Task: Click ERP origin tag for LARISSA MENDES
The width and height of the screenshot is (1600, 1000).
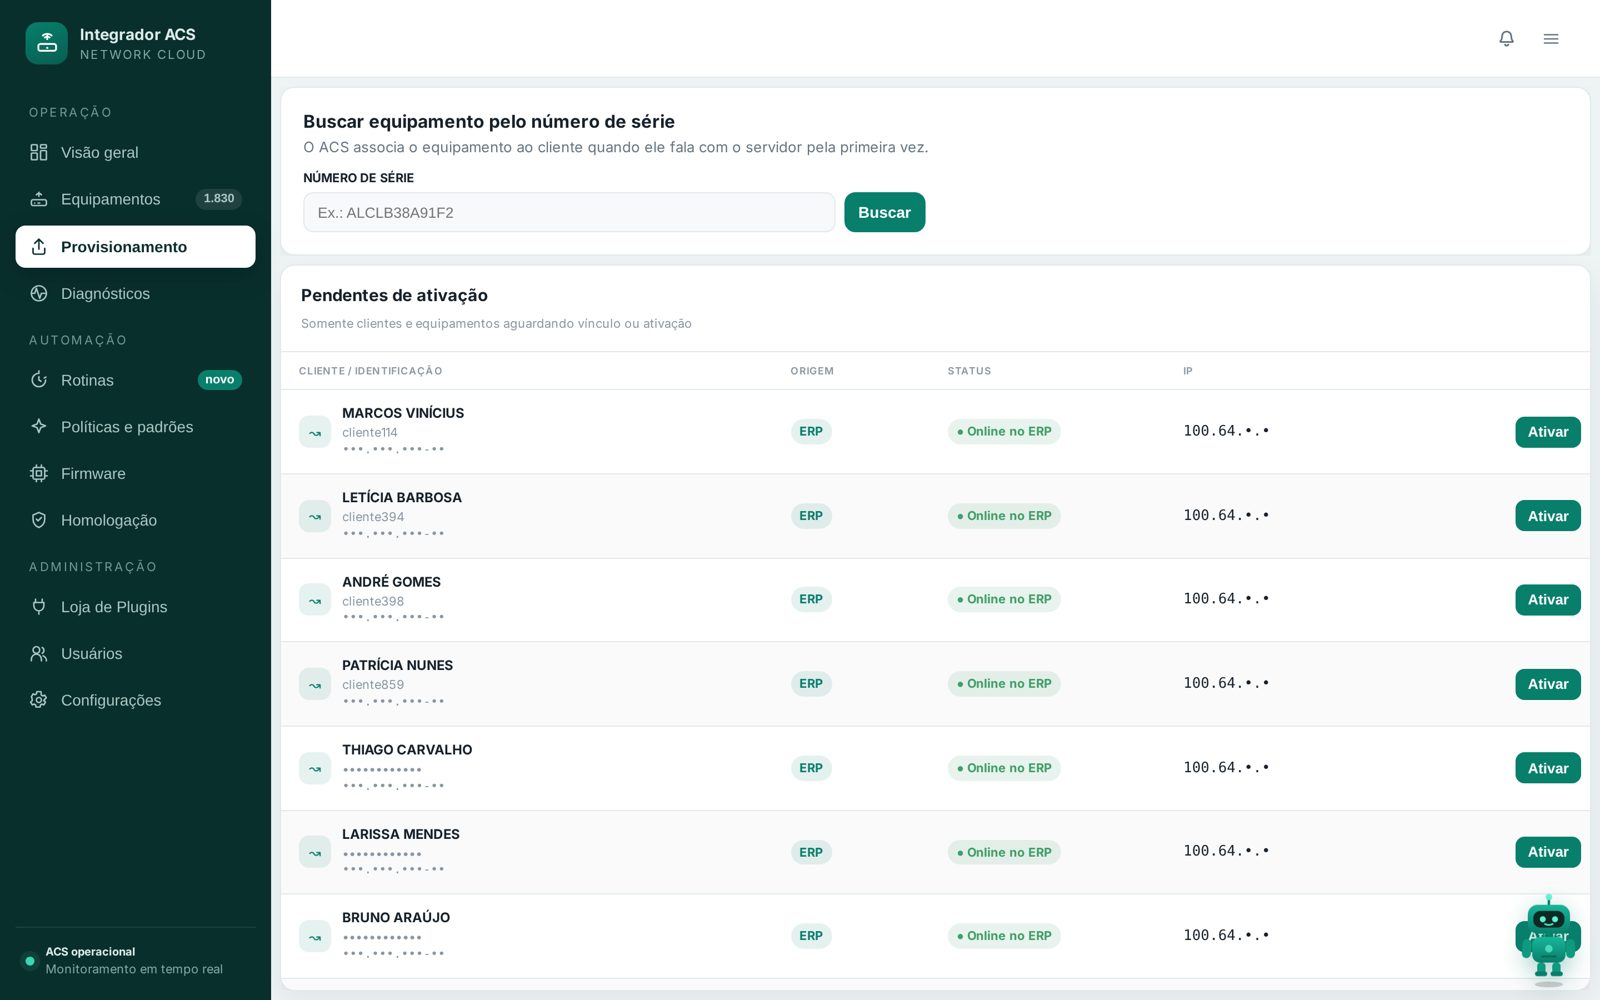Action: pos(811,852)
